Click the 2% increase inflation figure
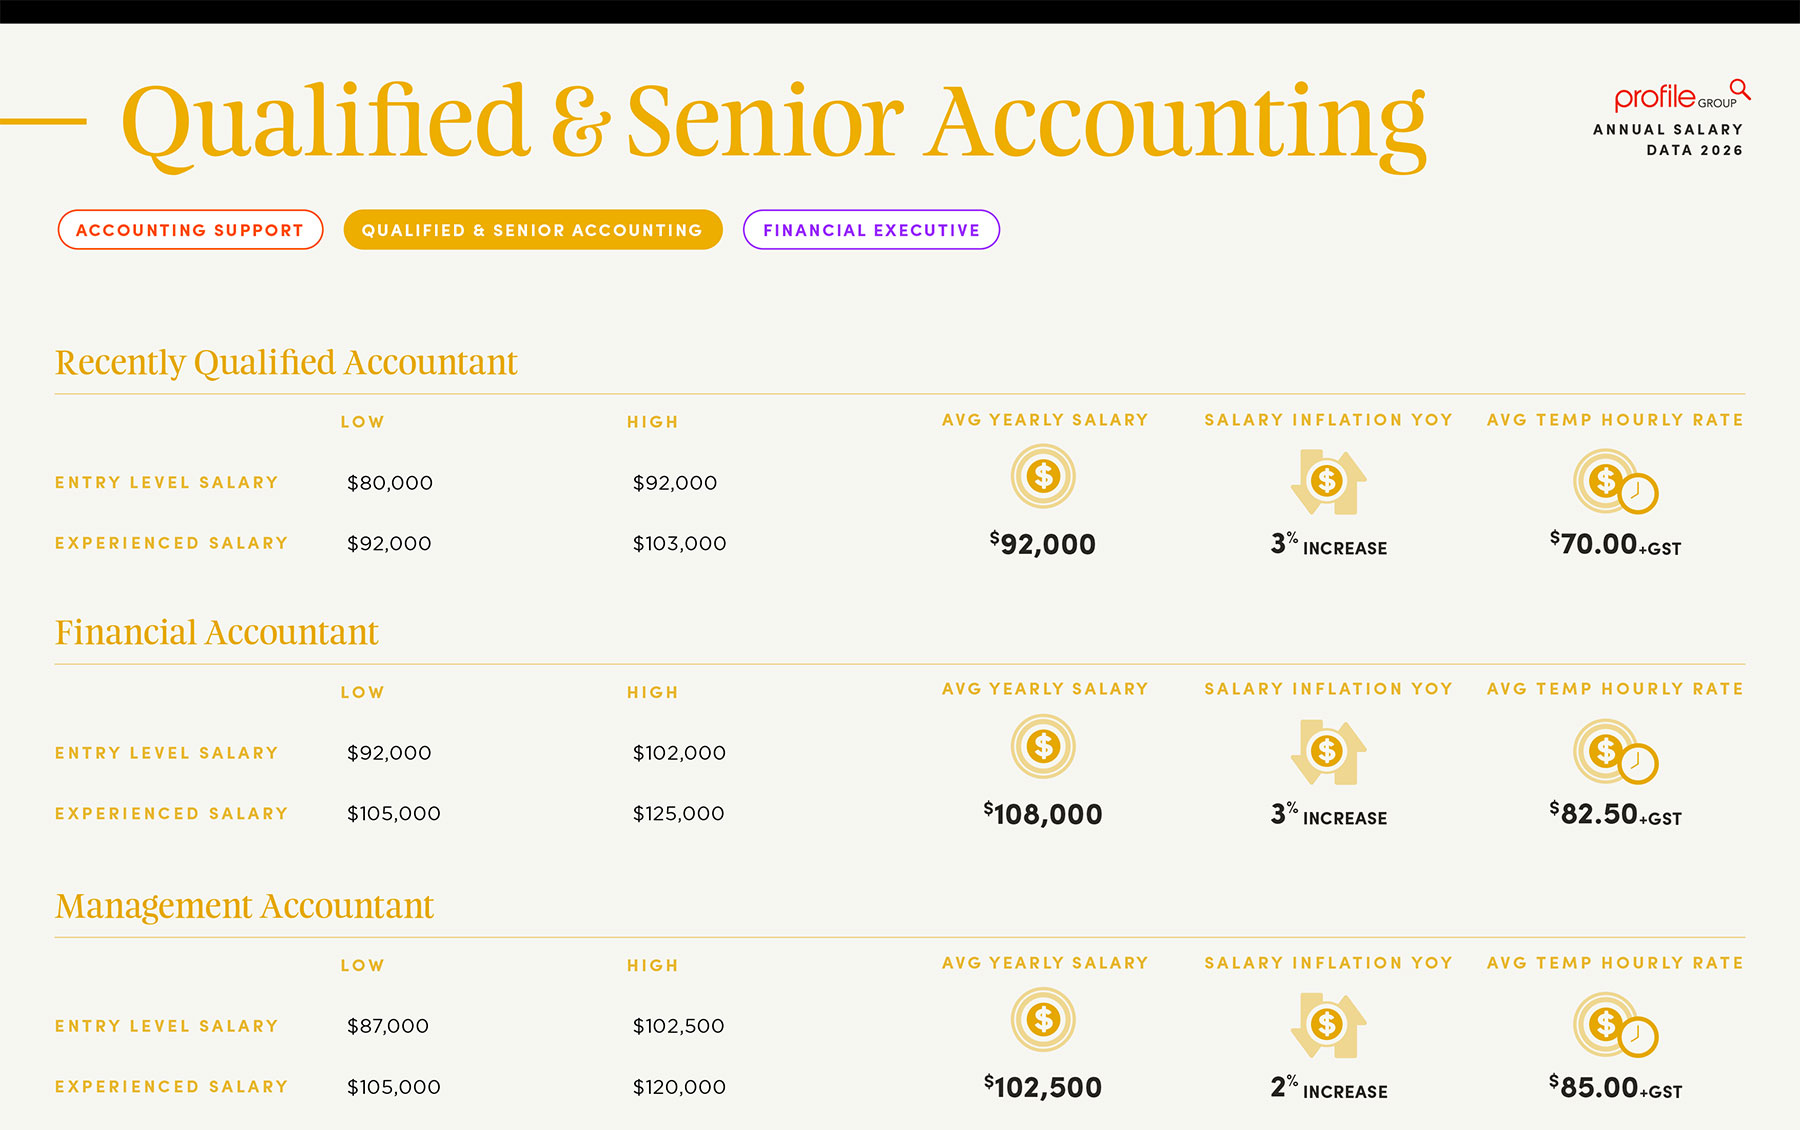 click(x=1328, y=1088)
